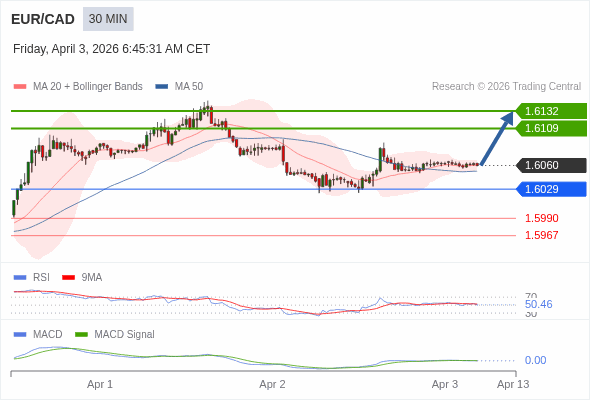This screenshot has width=590, height=400.
Task: Click 'Research © 2026 Trading Central' credit text
Action: [506, 87]
